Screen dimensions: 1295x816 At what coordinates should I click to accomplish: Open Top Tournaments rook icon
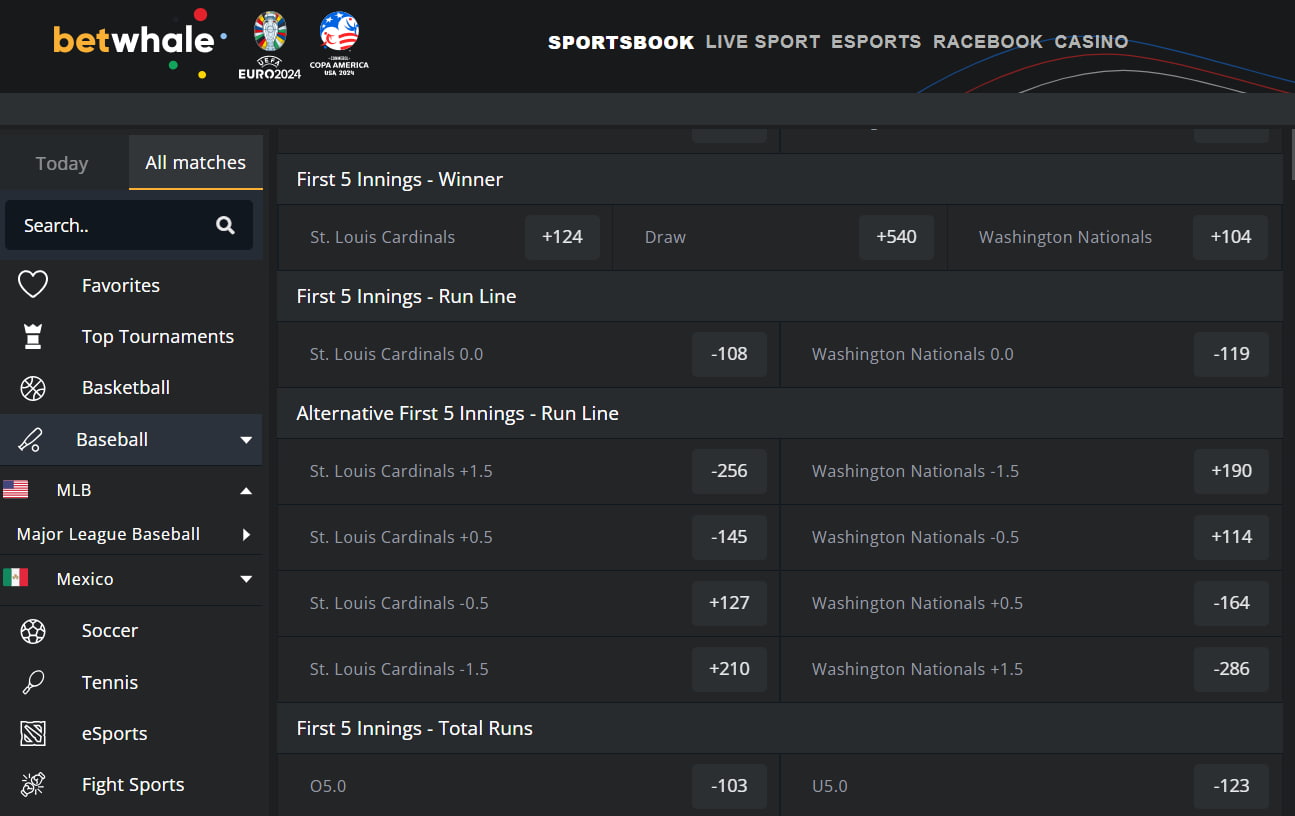click(33, 337)
